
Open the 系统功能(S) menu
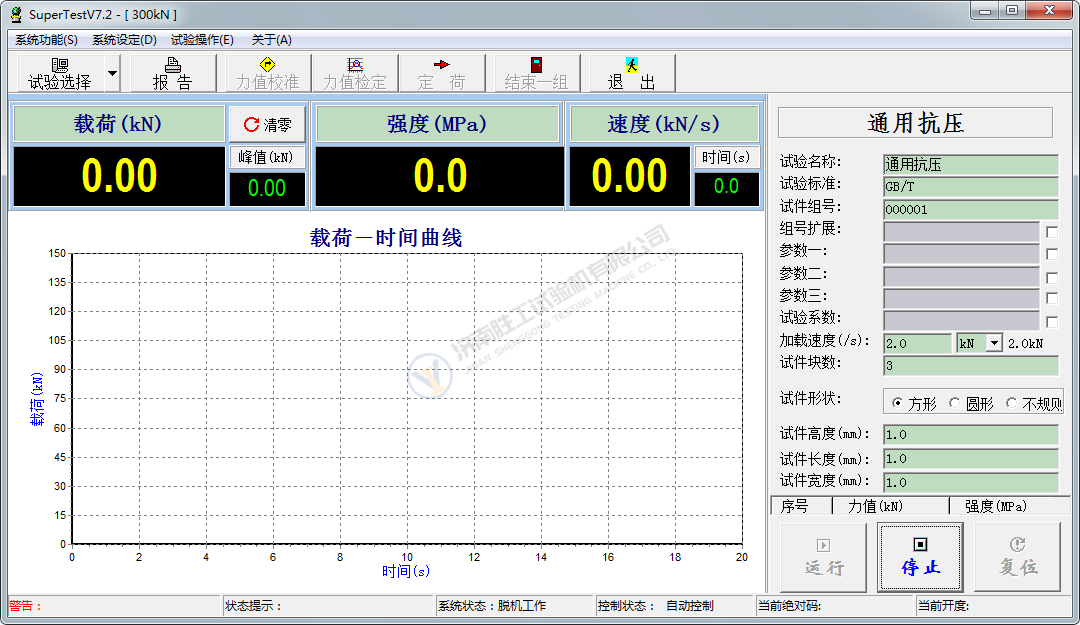coord(46,40)
